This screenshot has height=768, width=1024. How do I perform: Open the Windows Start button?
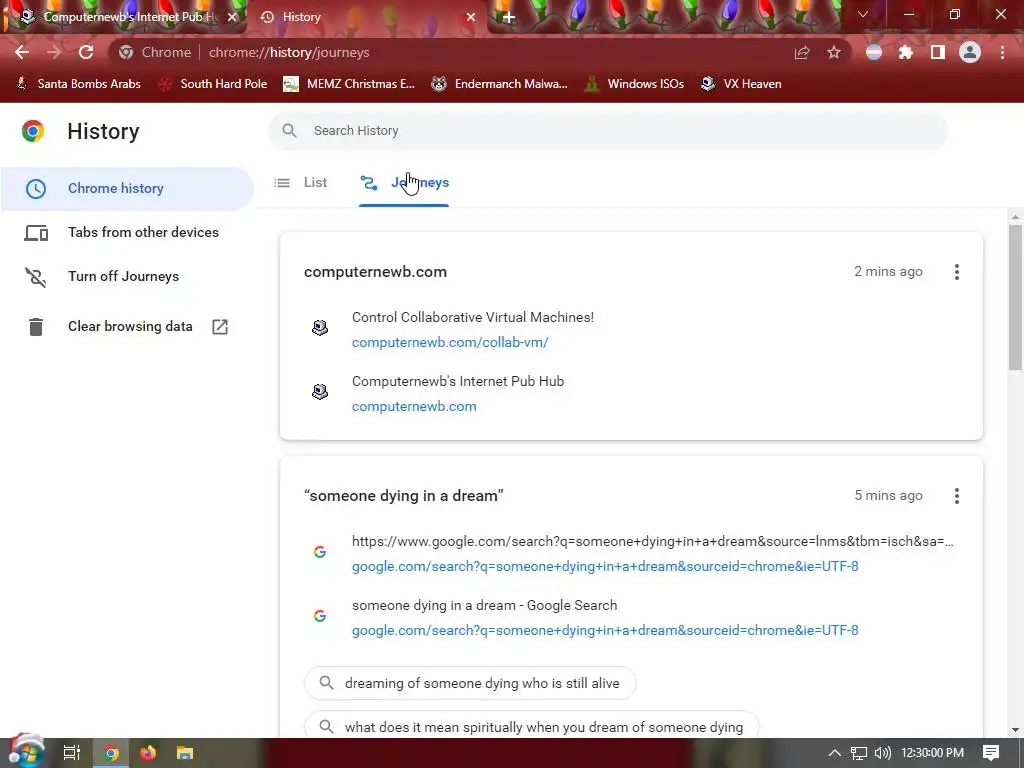(25, 752)
